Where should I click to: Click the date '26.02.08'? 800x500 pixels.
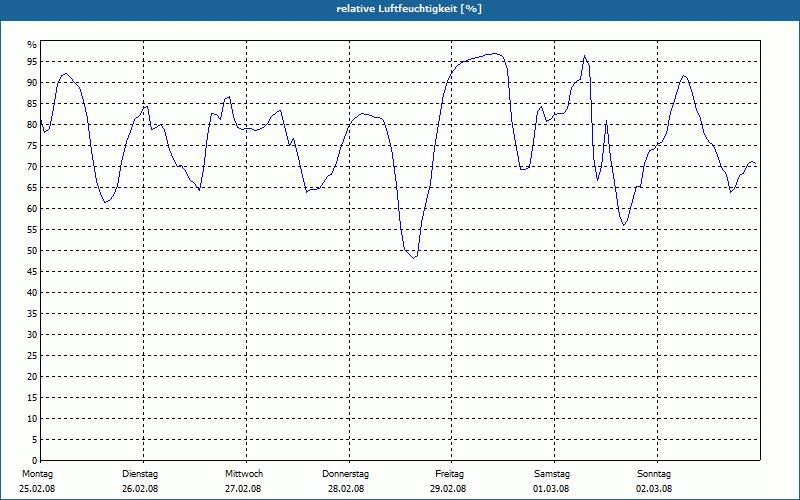140,489
